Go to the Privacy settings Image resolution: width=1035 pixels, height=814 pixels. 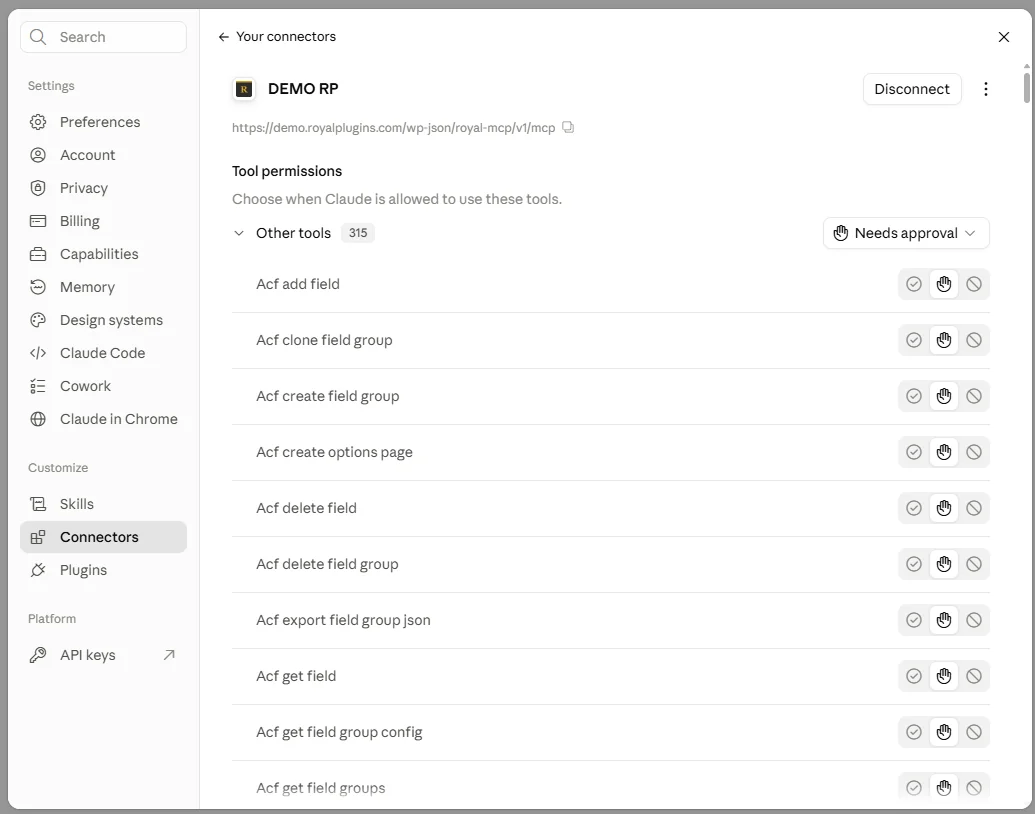tap(103, 188)
